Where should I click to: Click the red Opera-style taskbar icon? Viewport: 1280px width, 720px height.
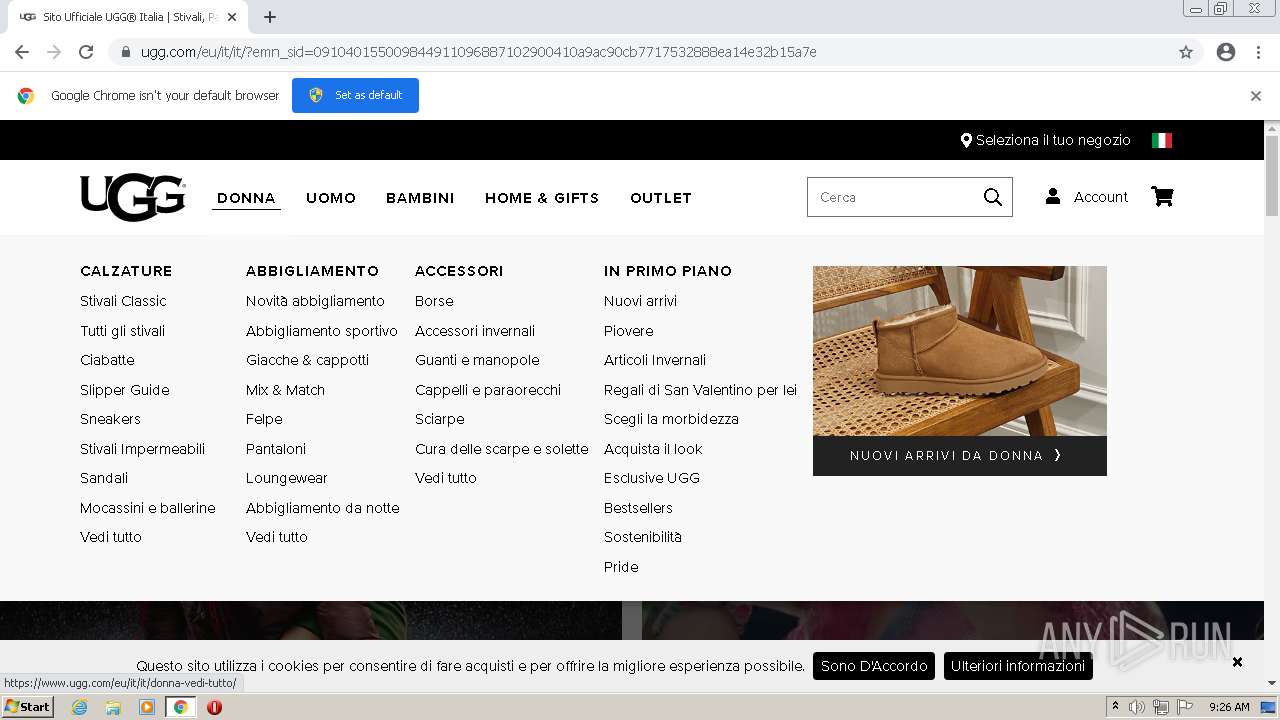point(214,707)
